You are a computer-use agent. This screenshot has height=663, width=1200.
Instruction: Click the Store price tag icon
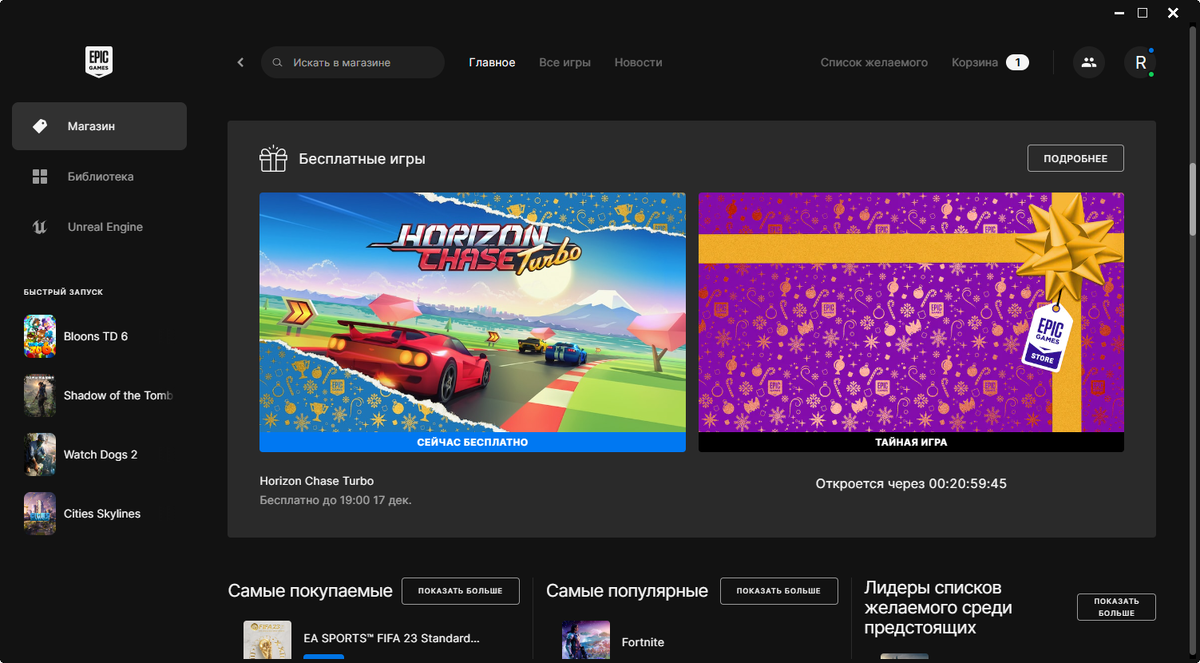40,126
